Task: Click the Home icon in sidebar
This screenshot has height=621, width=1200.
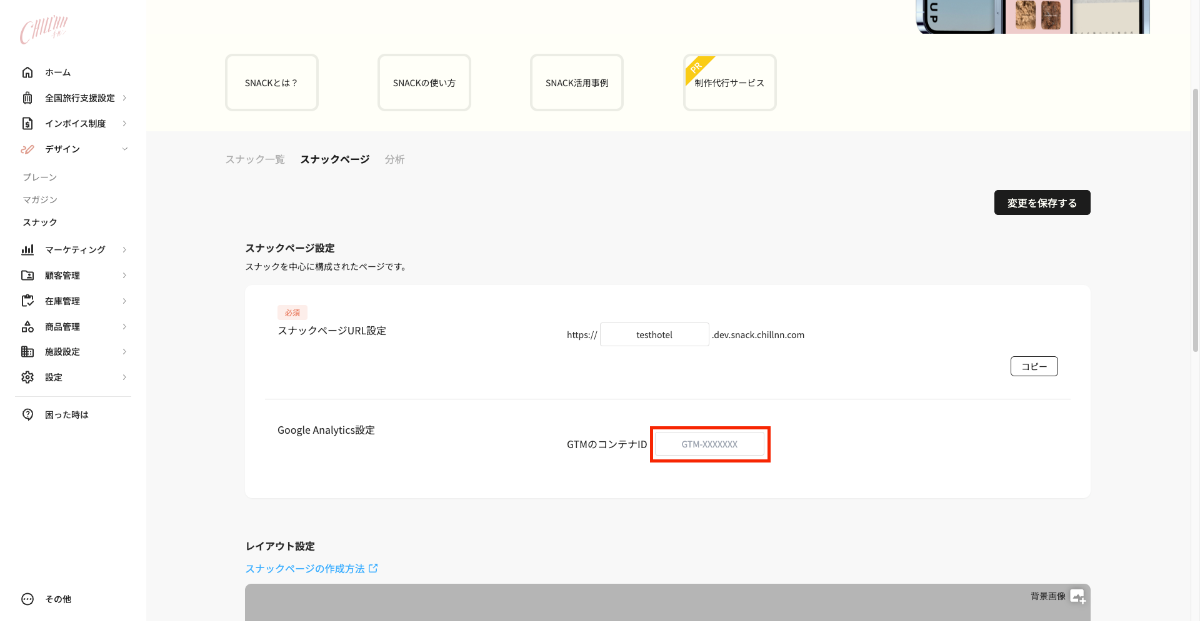Action: pos(28,72)
